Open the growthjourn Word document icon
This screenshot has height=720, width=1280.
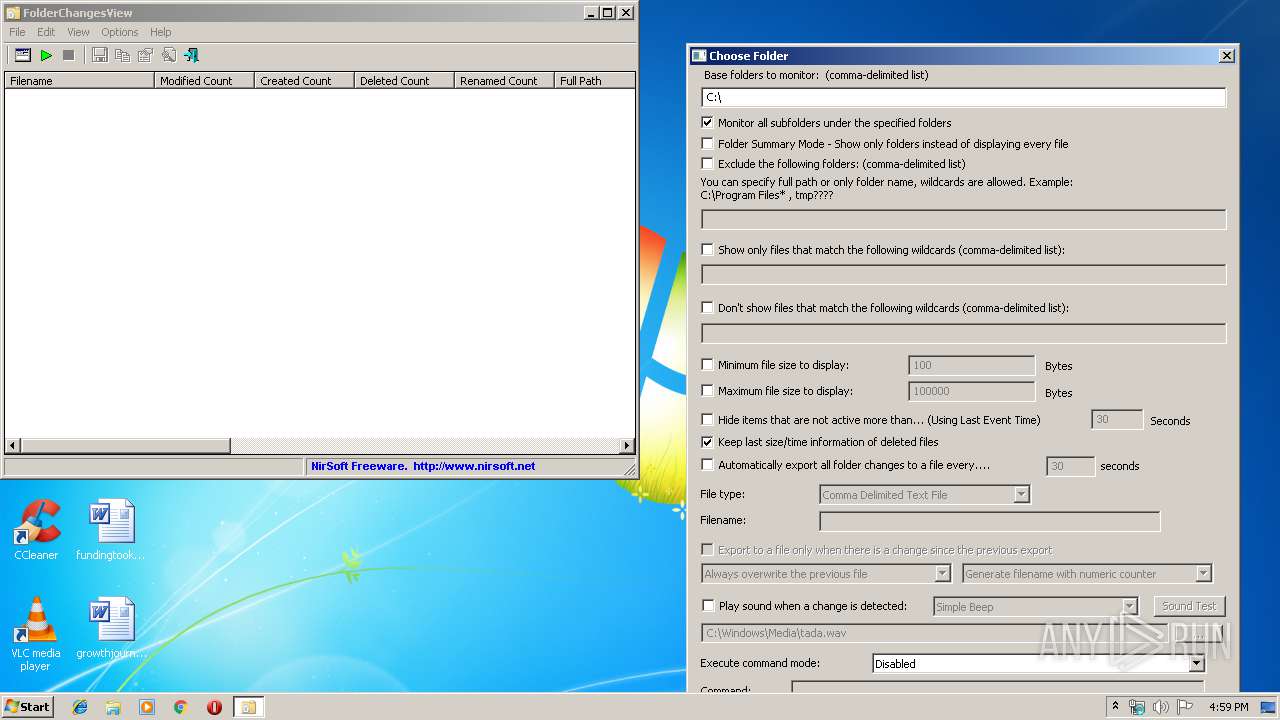click(x=111, y=628)
